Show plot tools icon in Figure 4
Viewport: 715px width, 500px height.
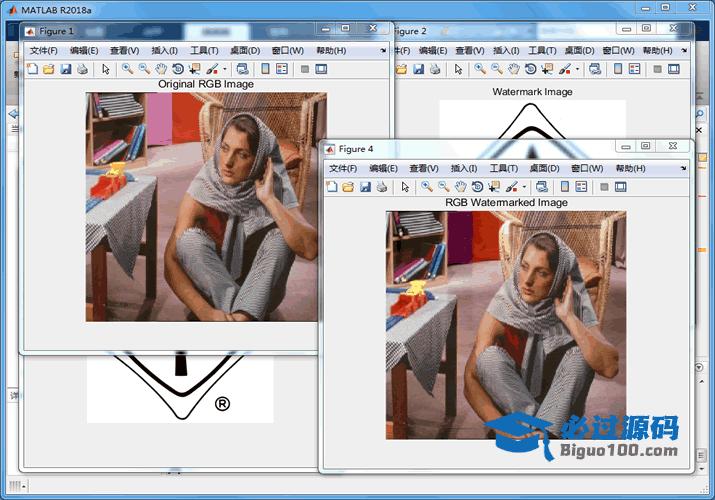(x=621, y=187)
